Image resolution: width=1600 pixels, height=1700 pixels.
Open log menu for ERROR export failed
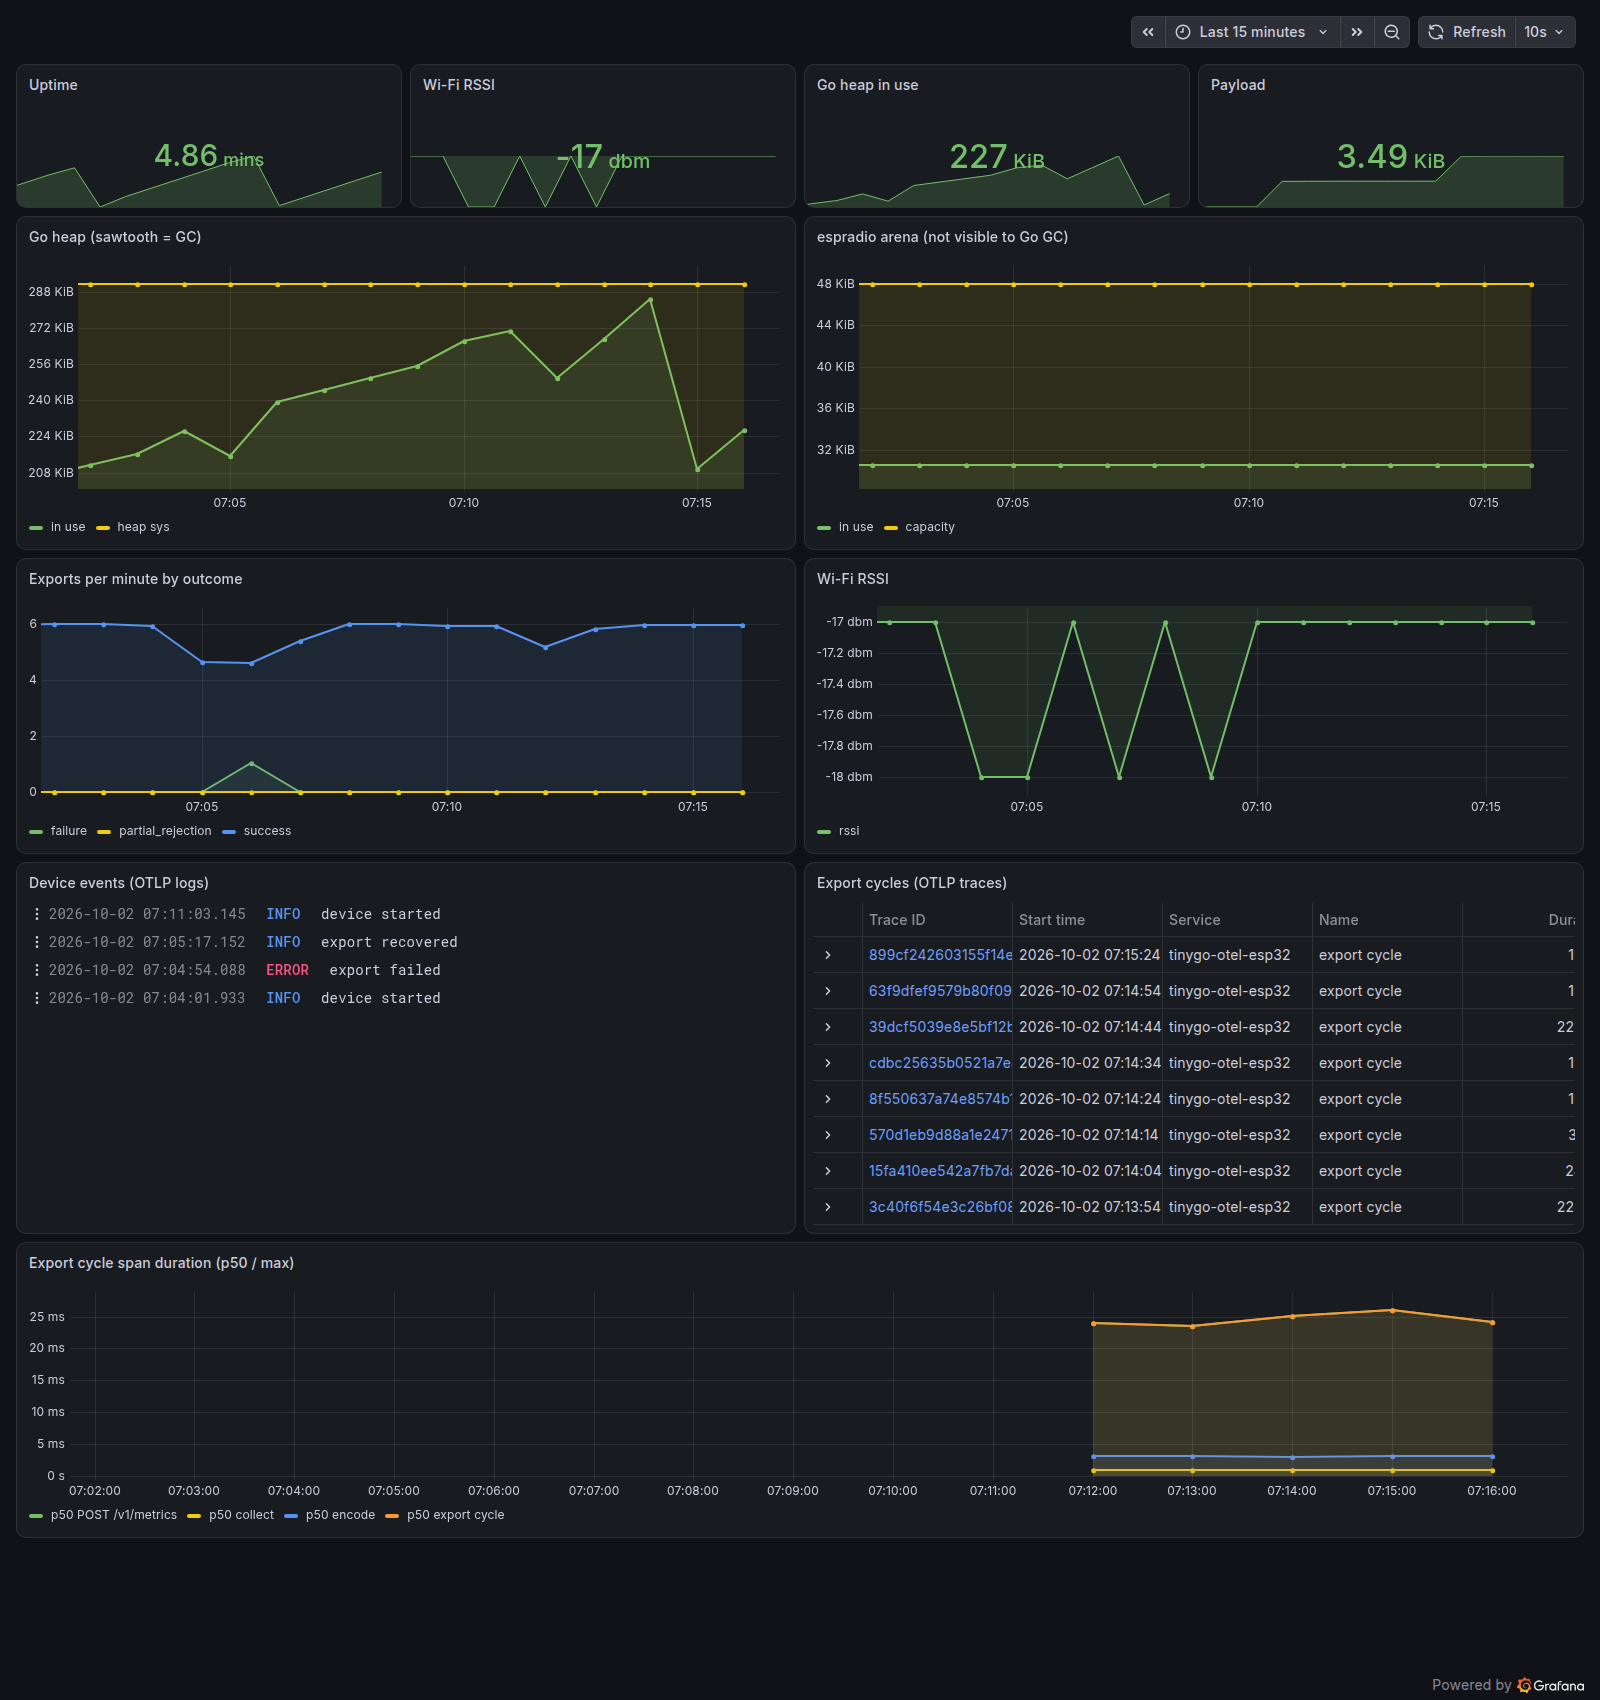(37, 970)
